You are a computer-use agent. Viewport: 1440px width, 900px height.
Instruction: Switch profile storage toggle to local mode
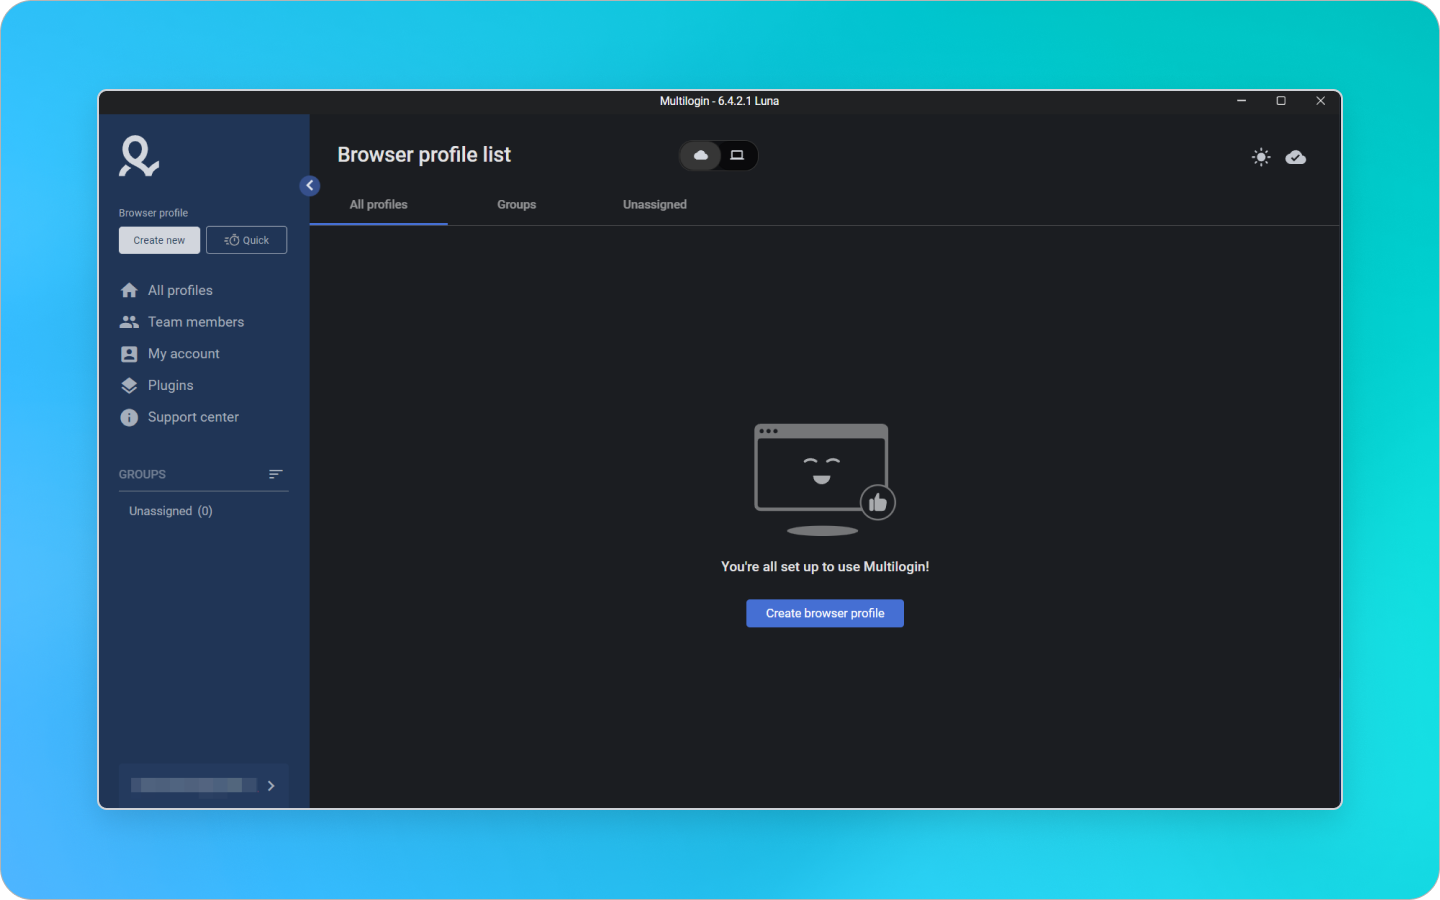[x=737, y=155]
